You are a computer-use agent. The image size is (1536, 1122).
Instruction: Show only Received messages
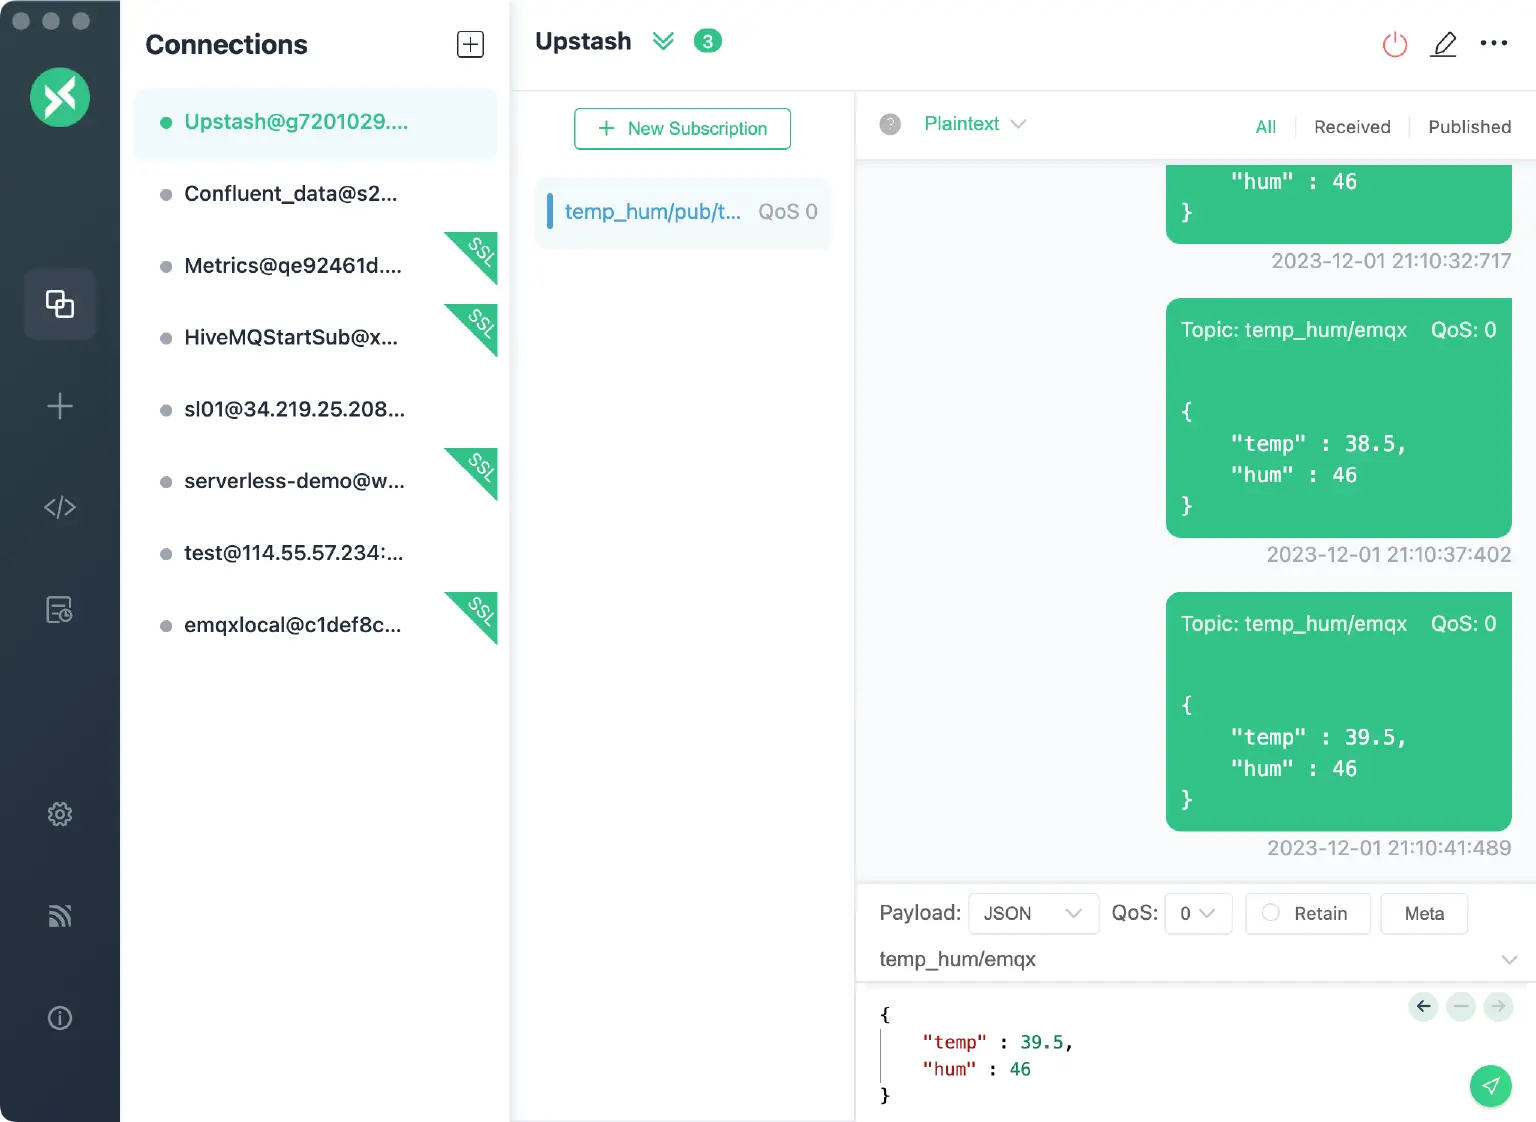pyautogui.click(x=1352, y=127)
